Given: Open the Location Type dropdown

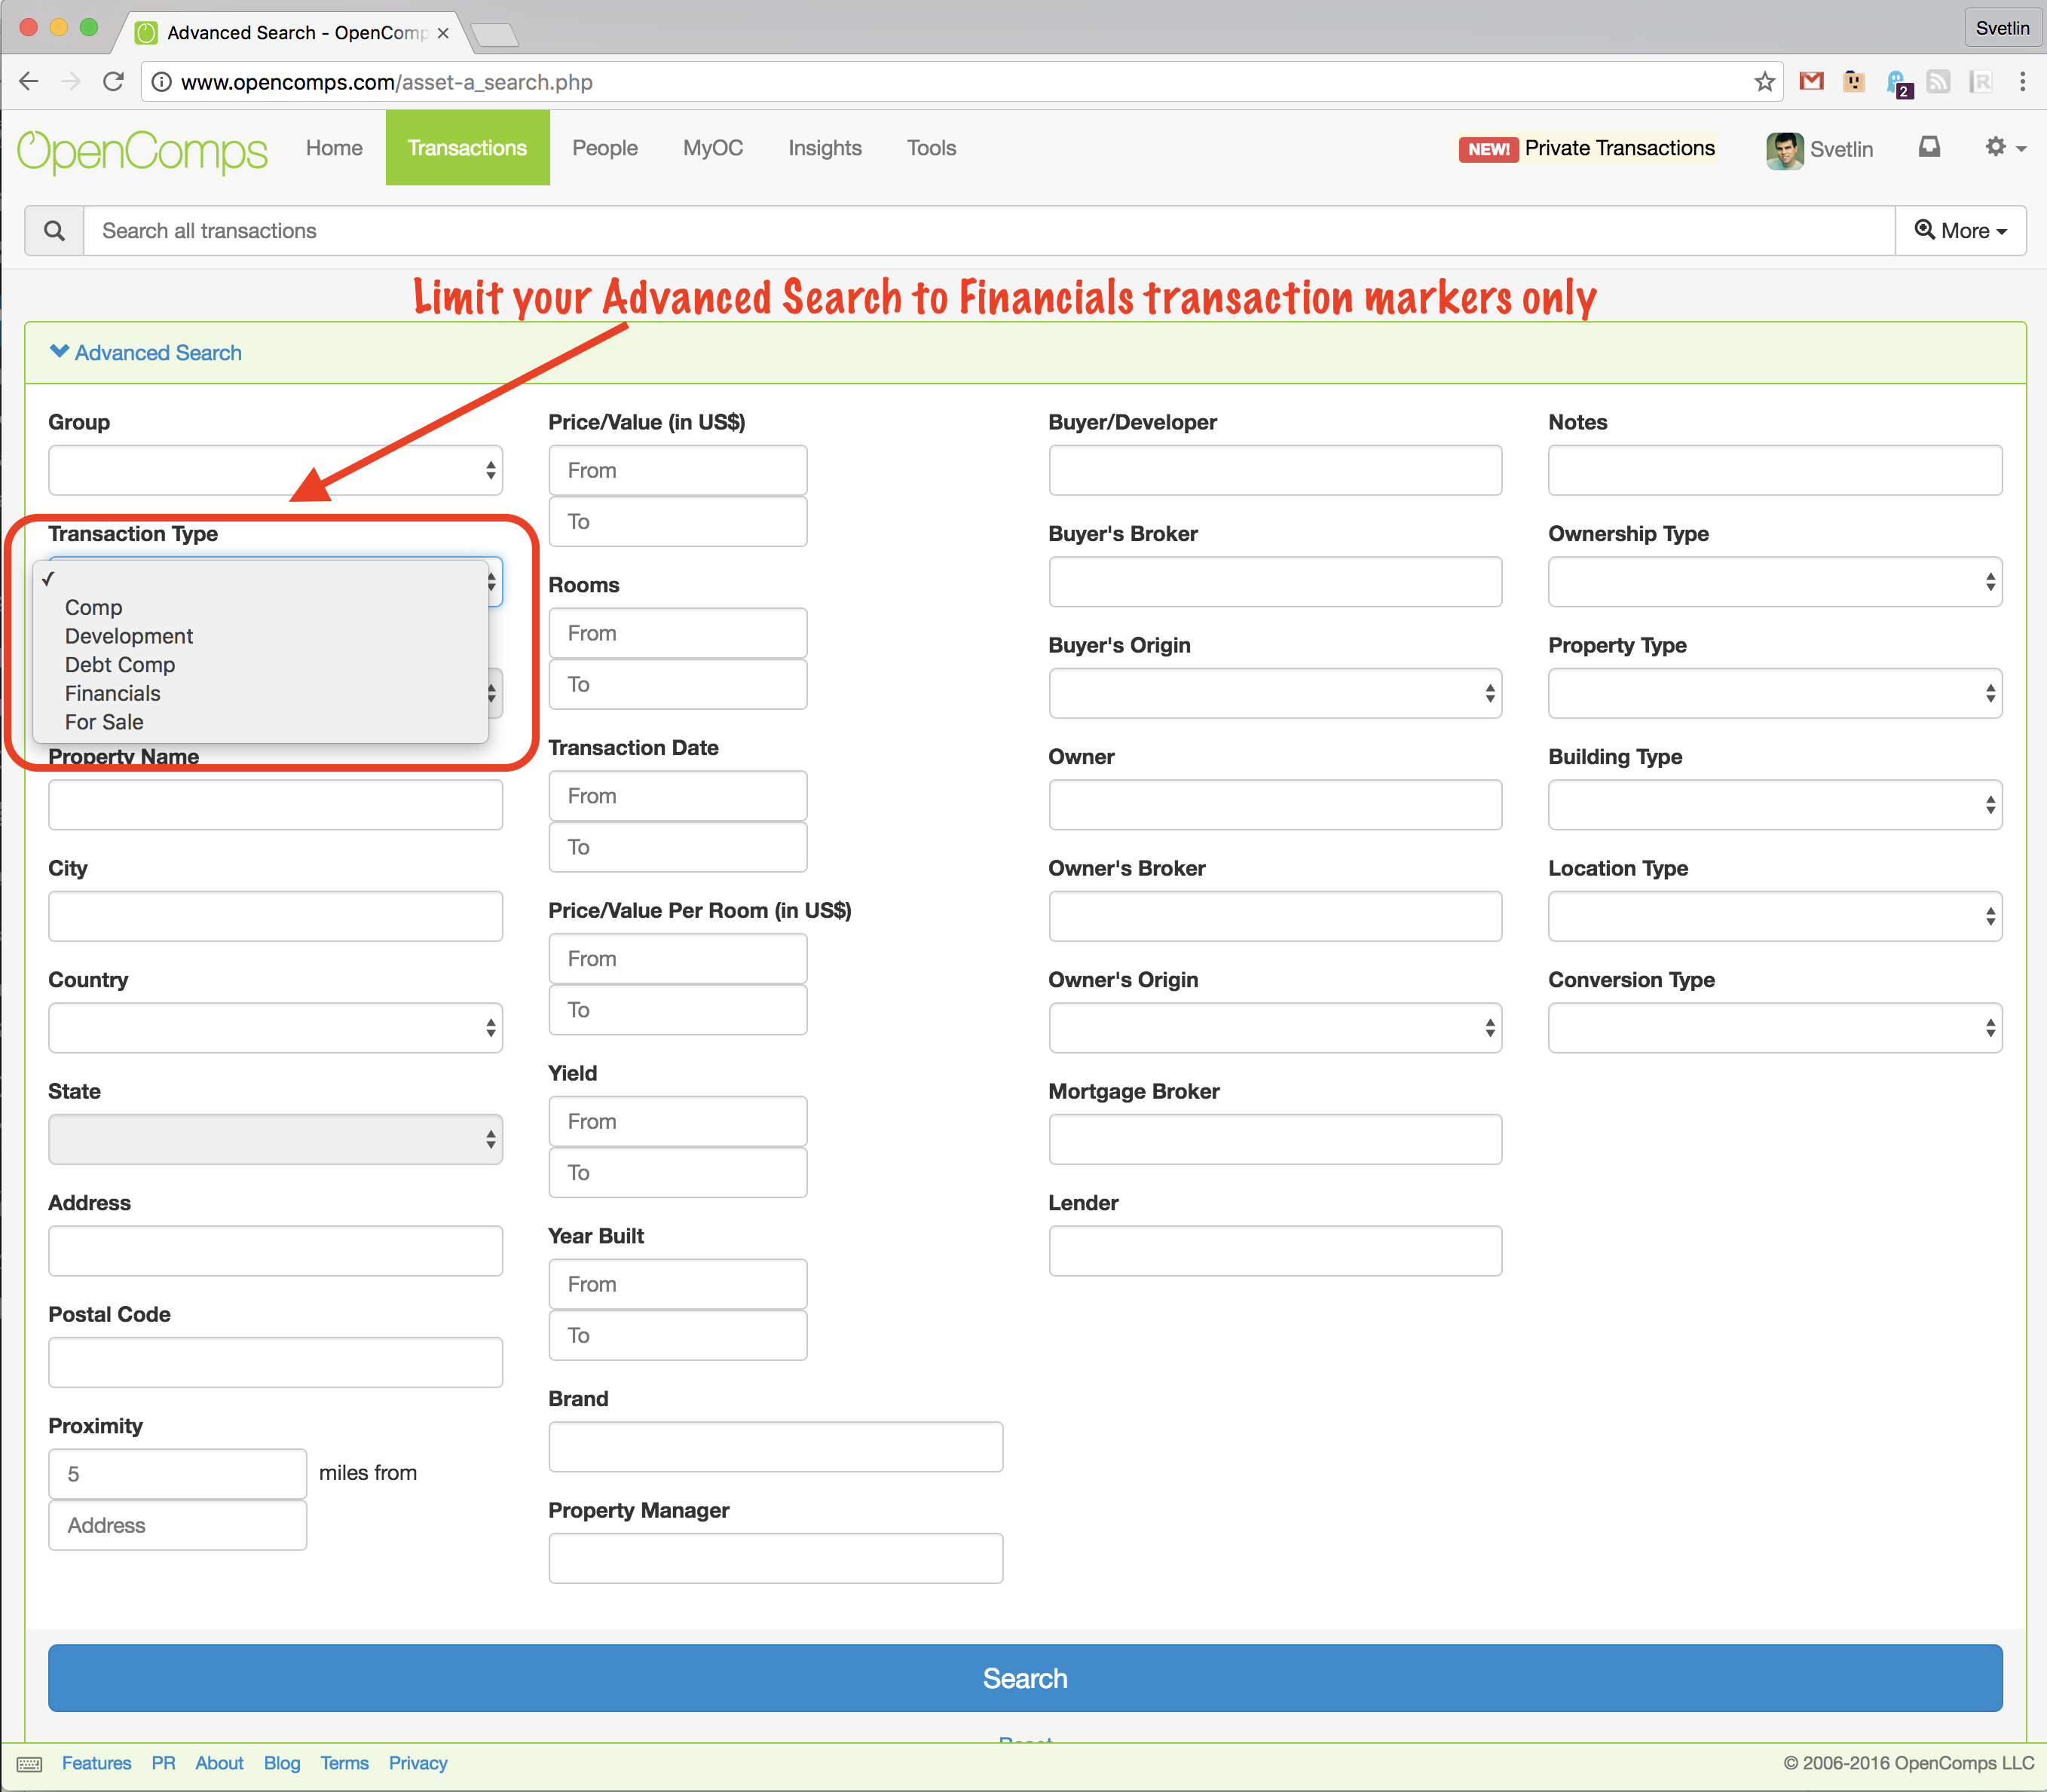Looking at the screenshot, I should point(1775,916).
